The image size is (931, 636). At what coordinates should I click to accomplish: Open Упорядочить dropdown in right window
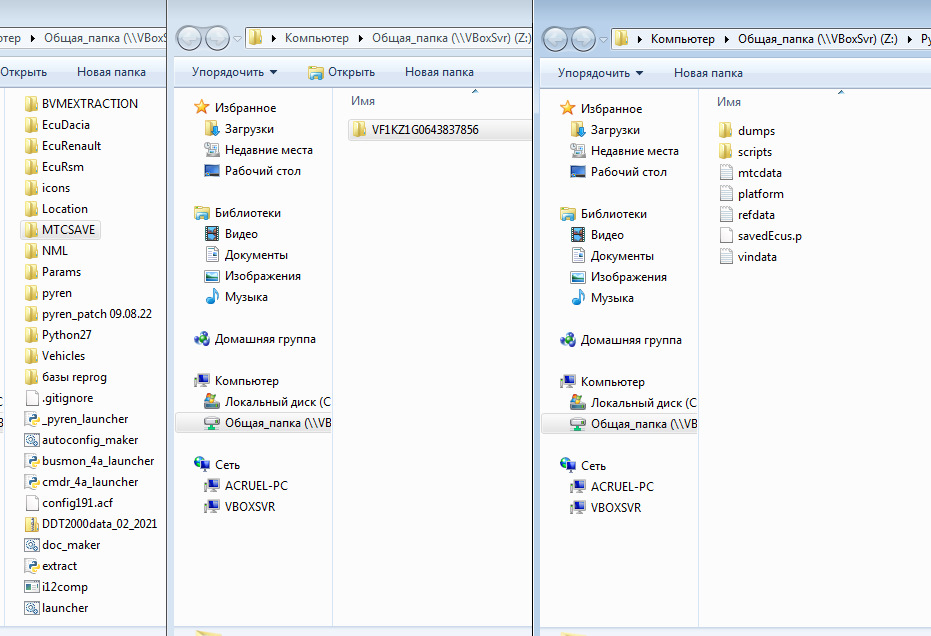click(x=600, y=74)
